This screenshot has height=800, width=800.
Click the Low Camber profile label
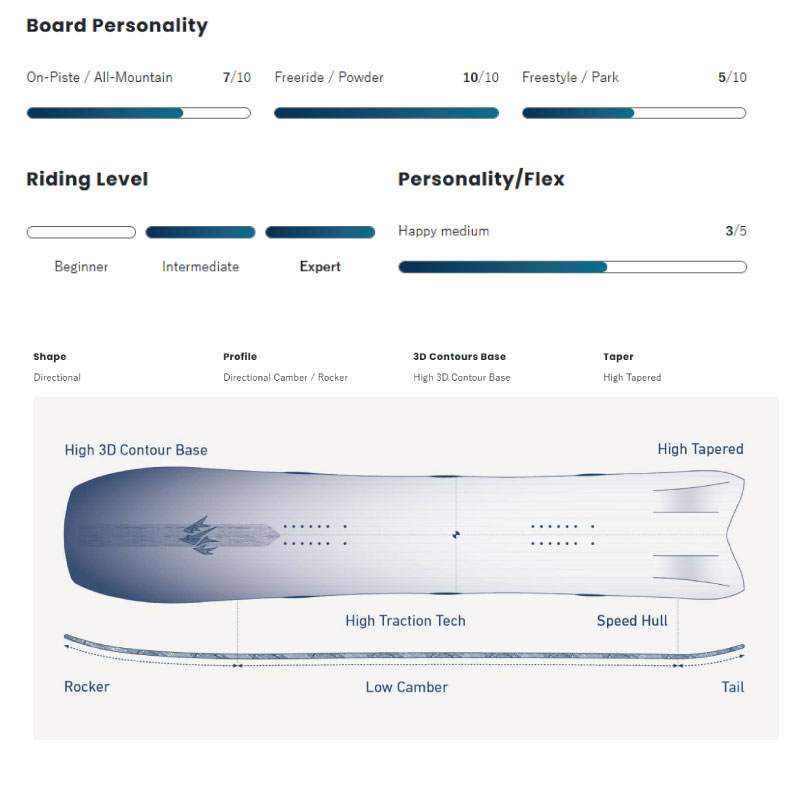pos(406,687)
